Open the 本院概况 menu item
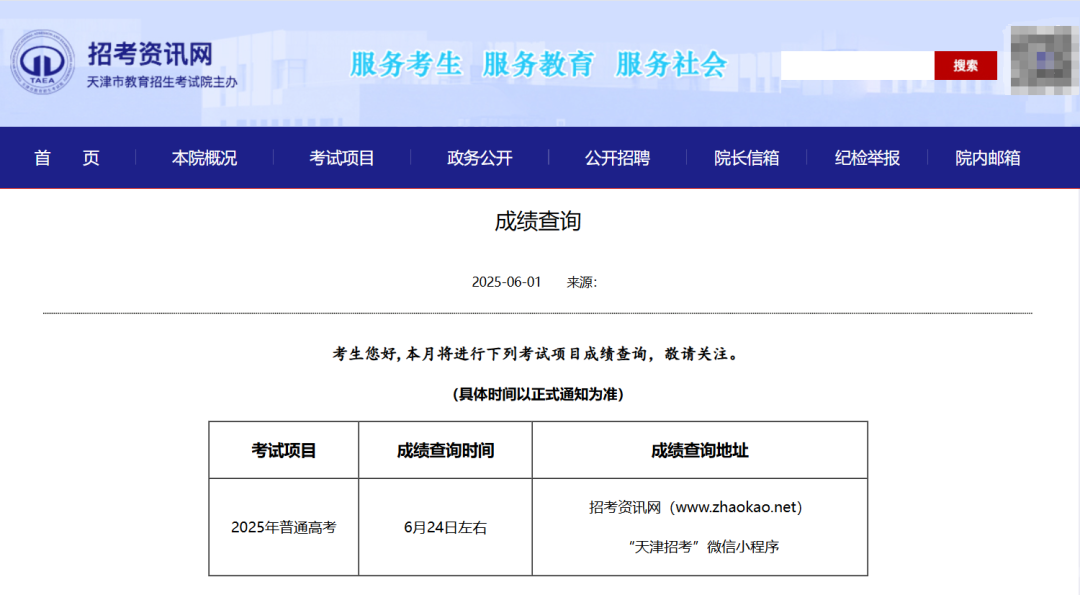This screenshot has height=595, width=1080. point(204,158)
